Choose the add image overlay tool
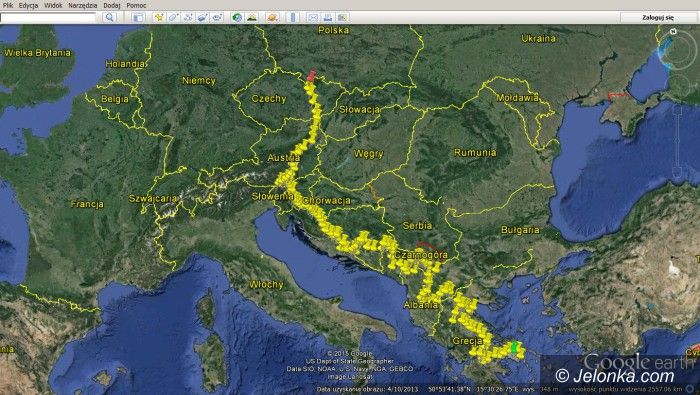This screenshot has height=395, width=700. click(x=203, y=17)
